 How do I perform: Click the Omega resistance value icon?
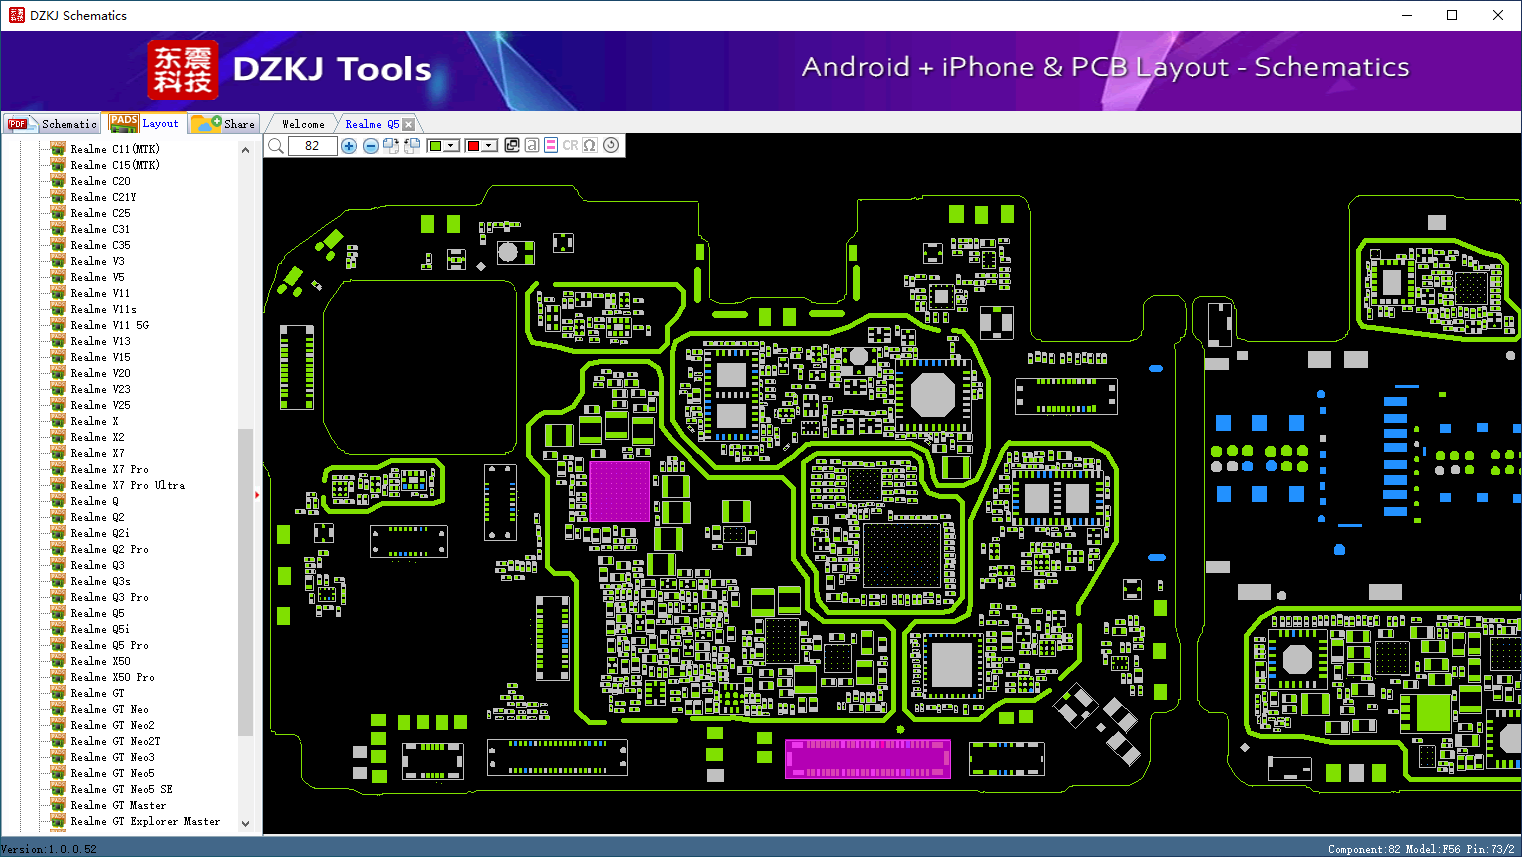point(590,145)
